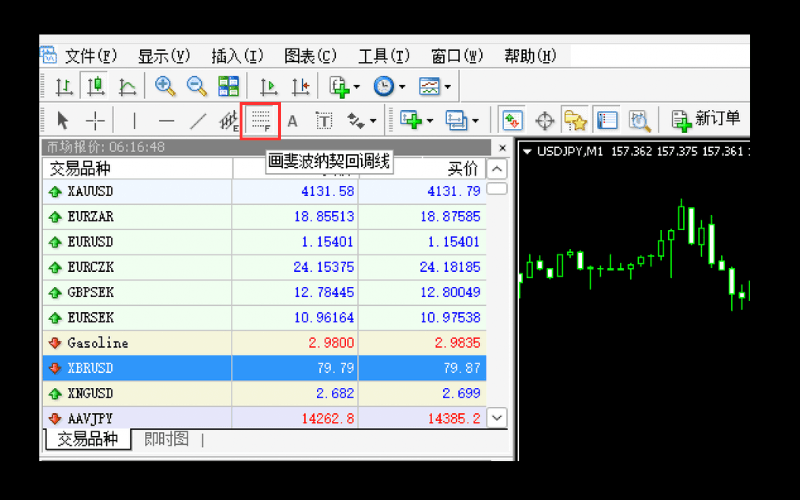
Task: Tile chart windows with grid icon
Action: point(228,86)
